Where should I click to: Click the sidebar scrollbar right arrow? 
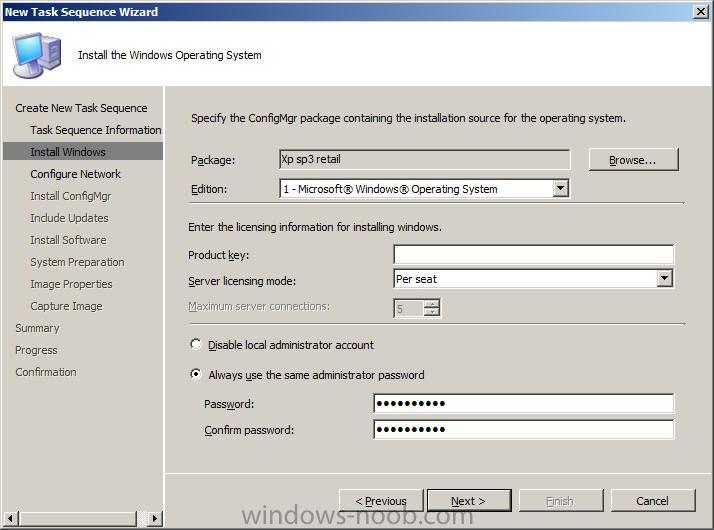(155, 518)
